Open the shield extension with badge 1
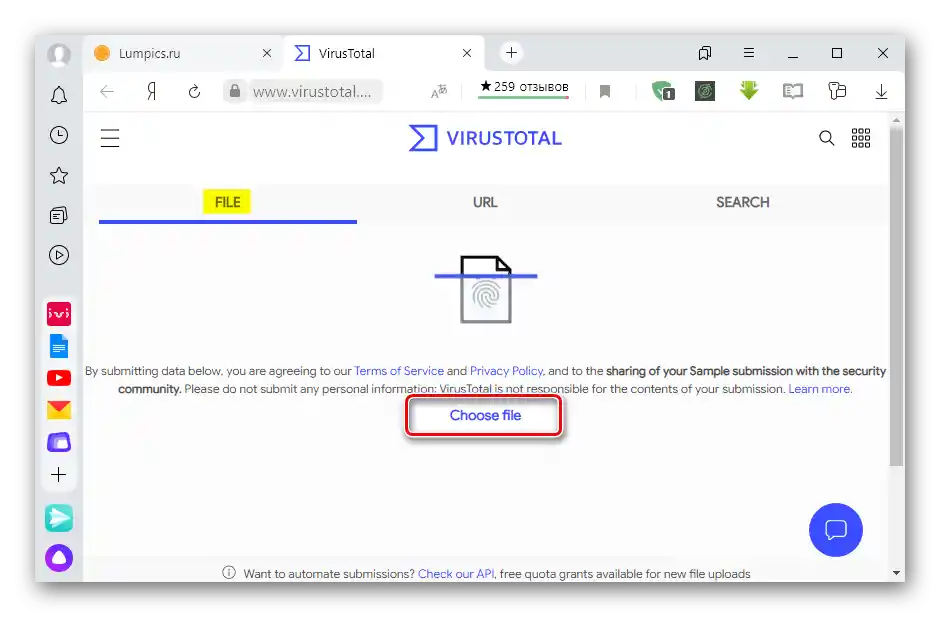Viewport: 940px width, 627px height. (663, 91)
